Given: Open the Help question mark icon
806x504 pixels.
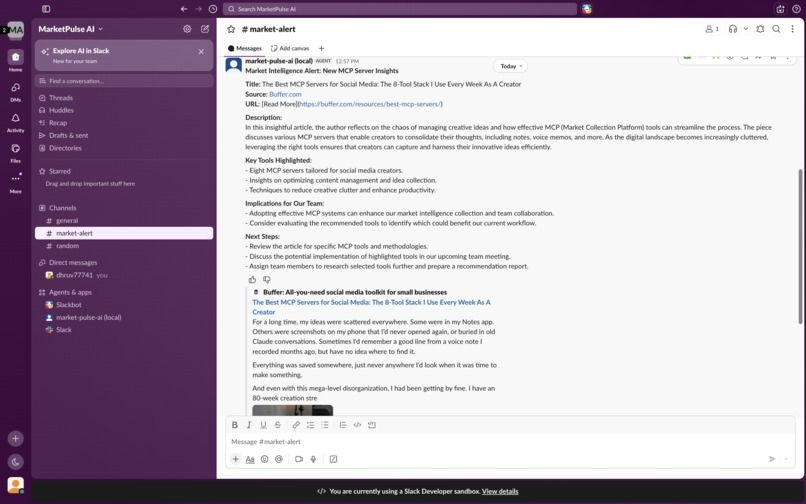Looking at the screenshot, I should point(796,9).
